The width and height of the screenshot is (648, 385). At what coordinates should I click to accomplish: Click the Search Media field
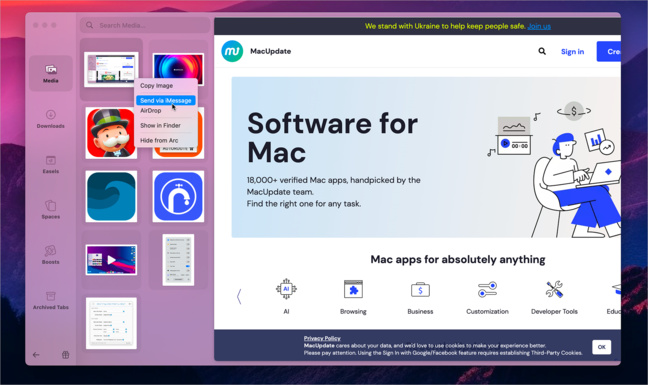(145, 25)
